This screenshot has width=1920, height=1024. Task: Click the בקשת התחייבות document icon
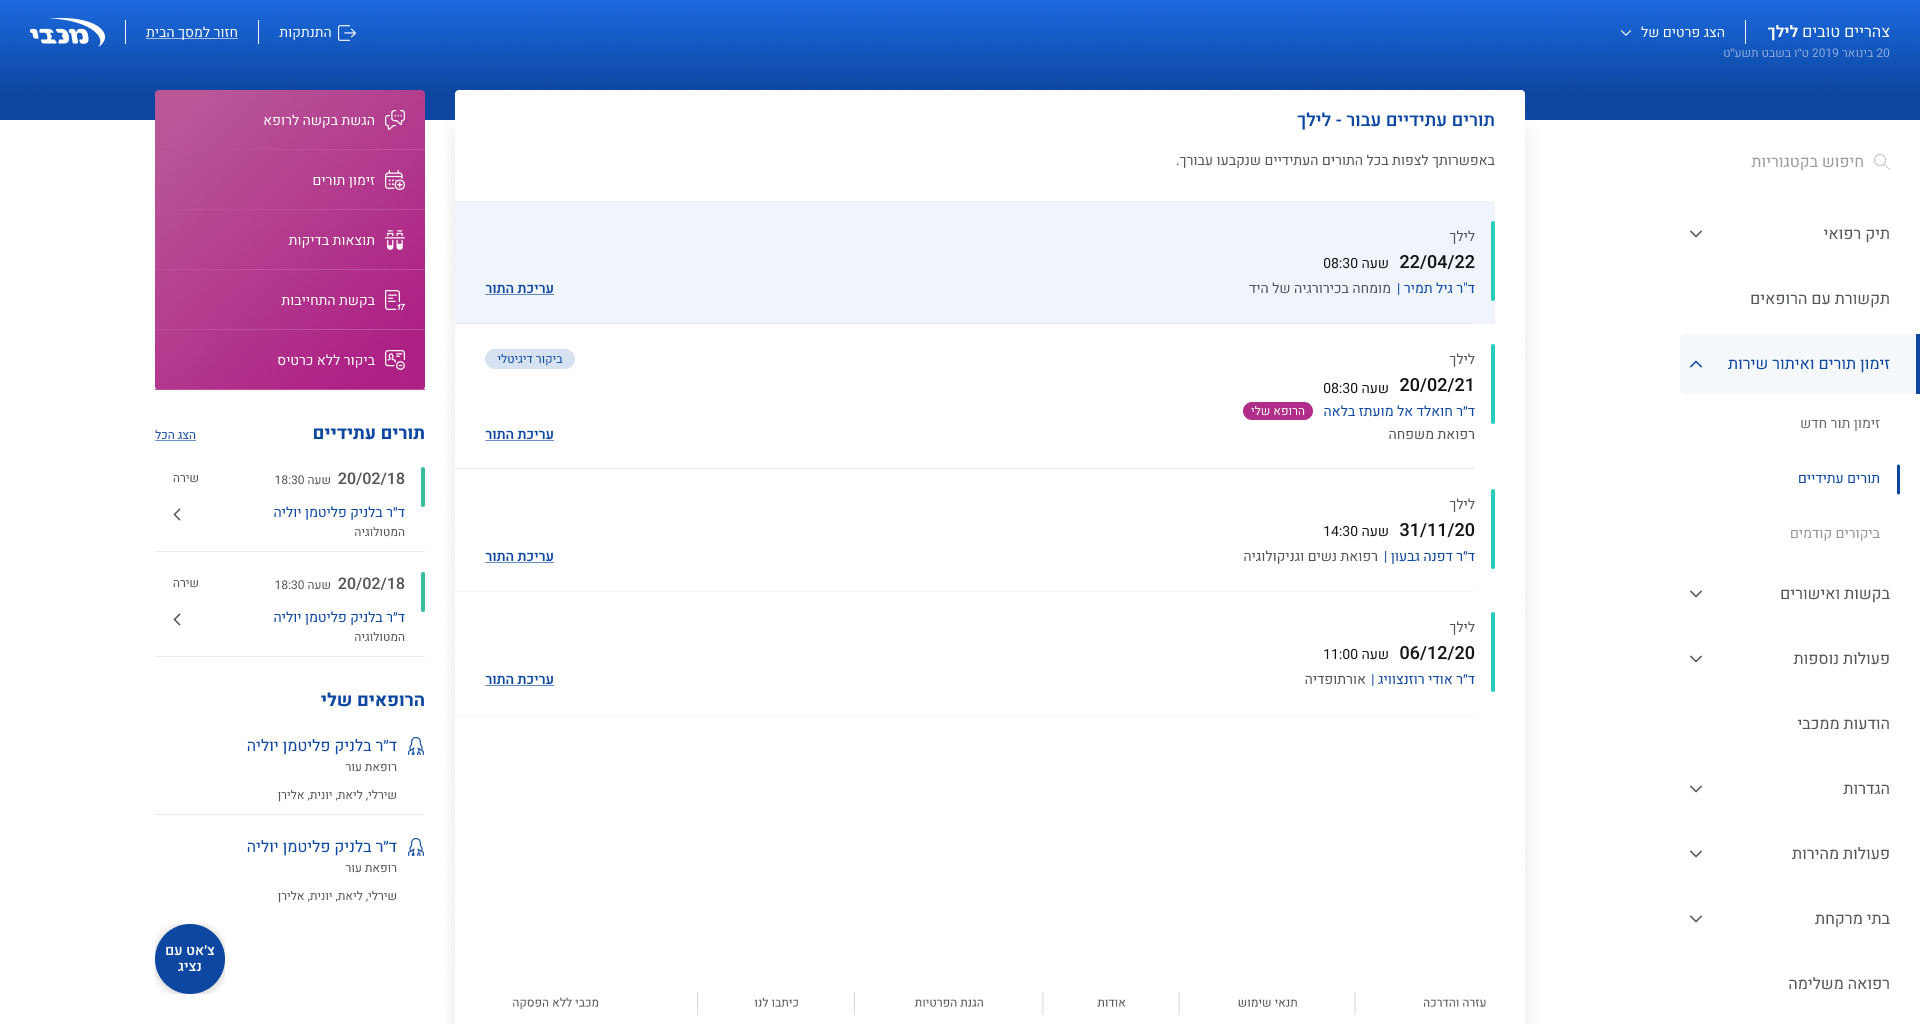pyautogui.click(x=395, y=300)
